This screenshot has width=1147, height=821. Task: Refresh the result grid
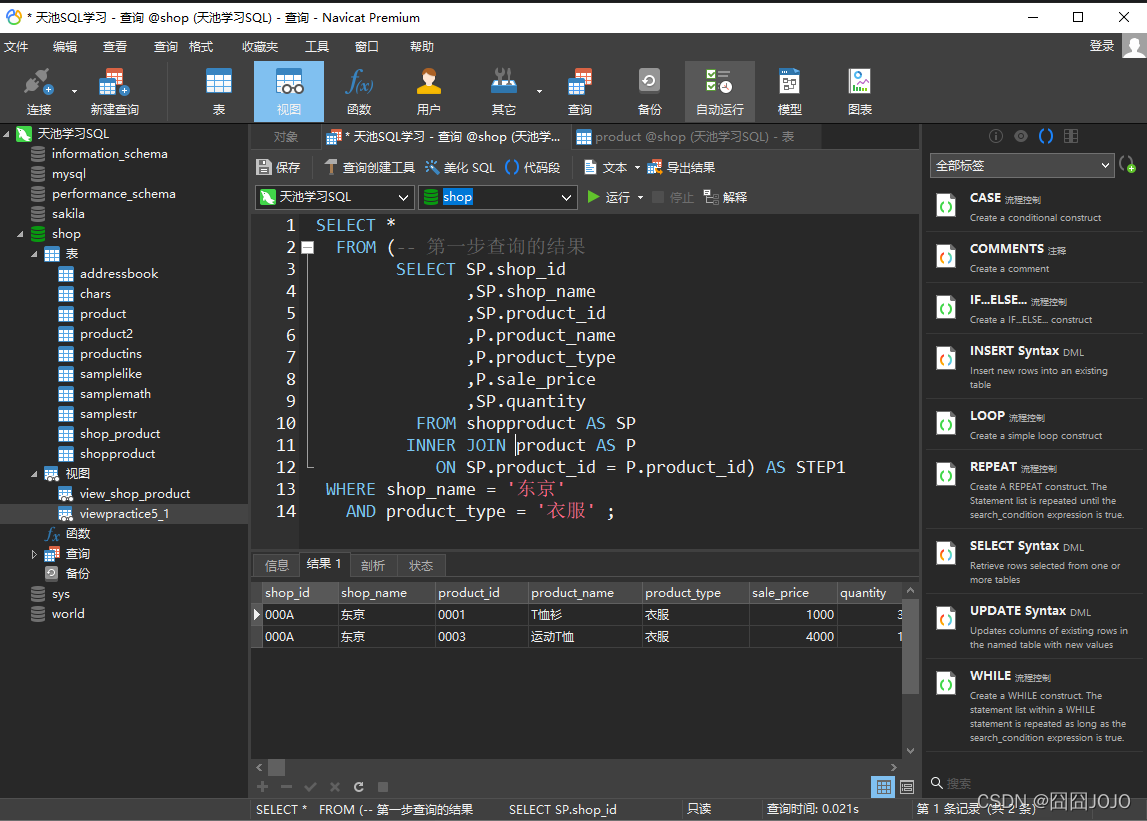point(358,787)
